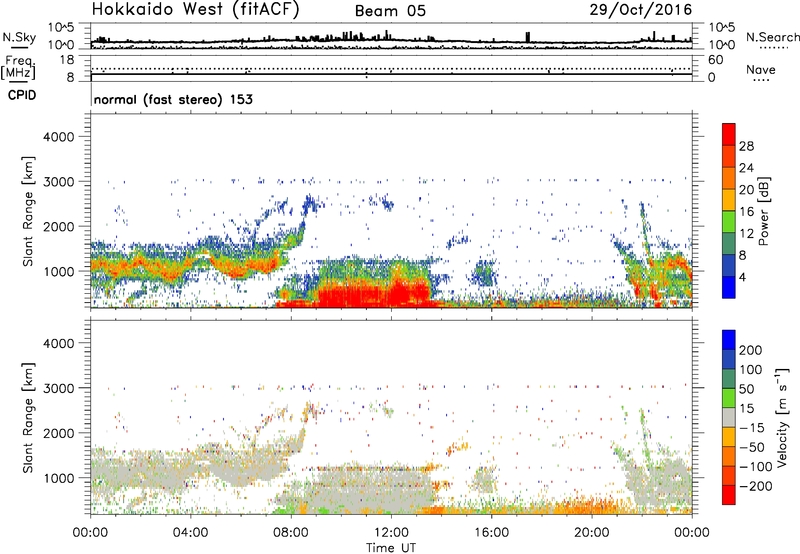Click the '08:00' time tick label
Screen dimensions: 800x554
(291, 533)
